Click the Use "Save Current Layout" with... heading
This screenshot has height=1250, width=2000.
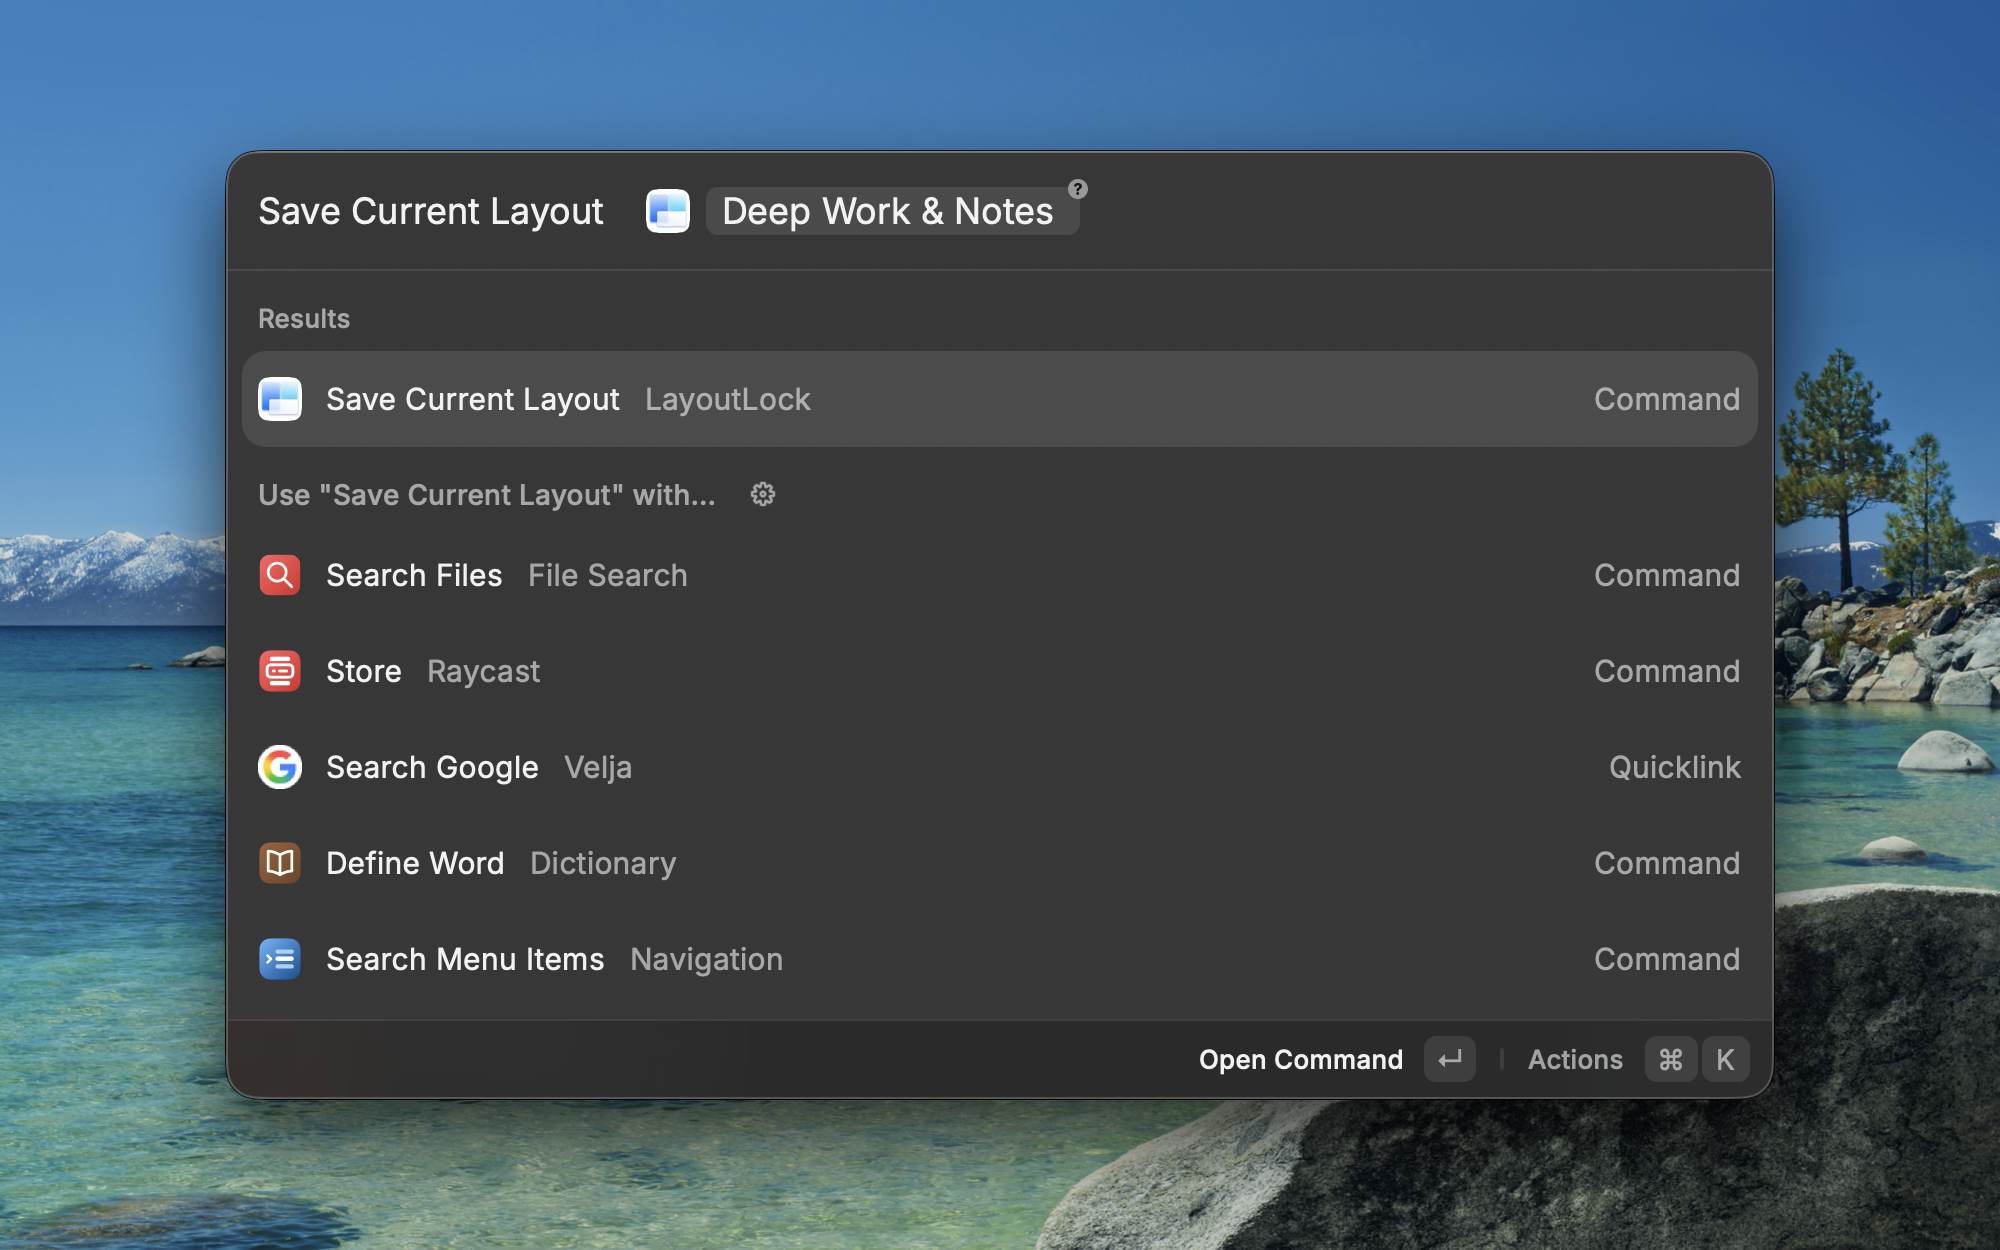pyautogui.click(x=487, y=494)
